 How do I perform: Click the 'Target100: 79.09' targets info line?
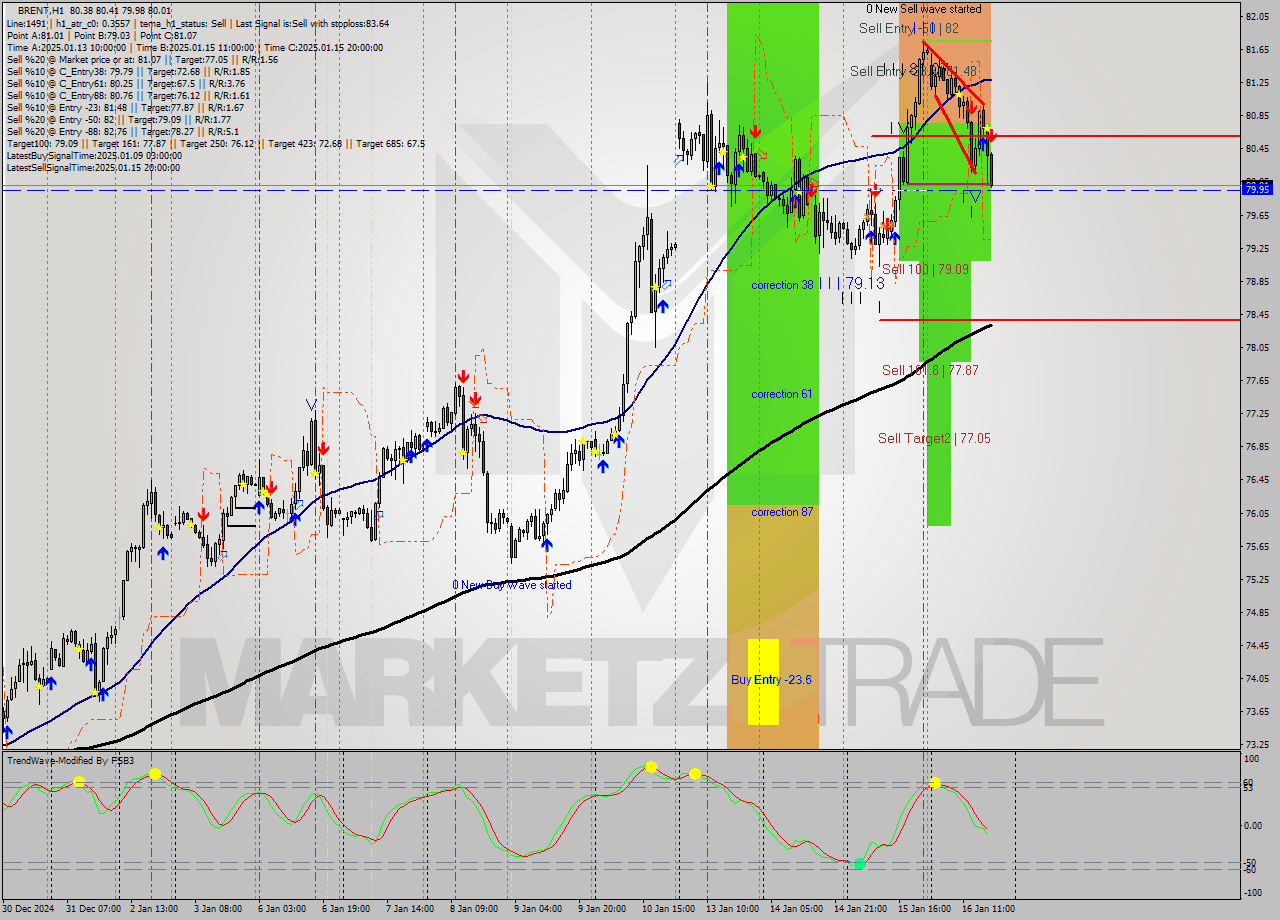pos(215,144)
